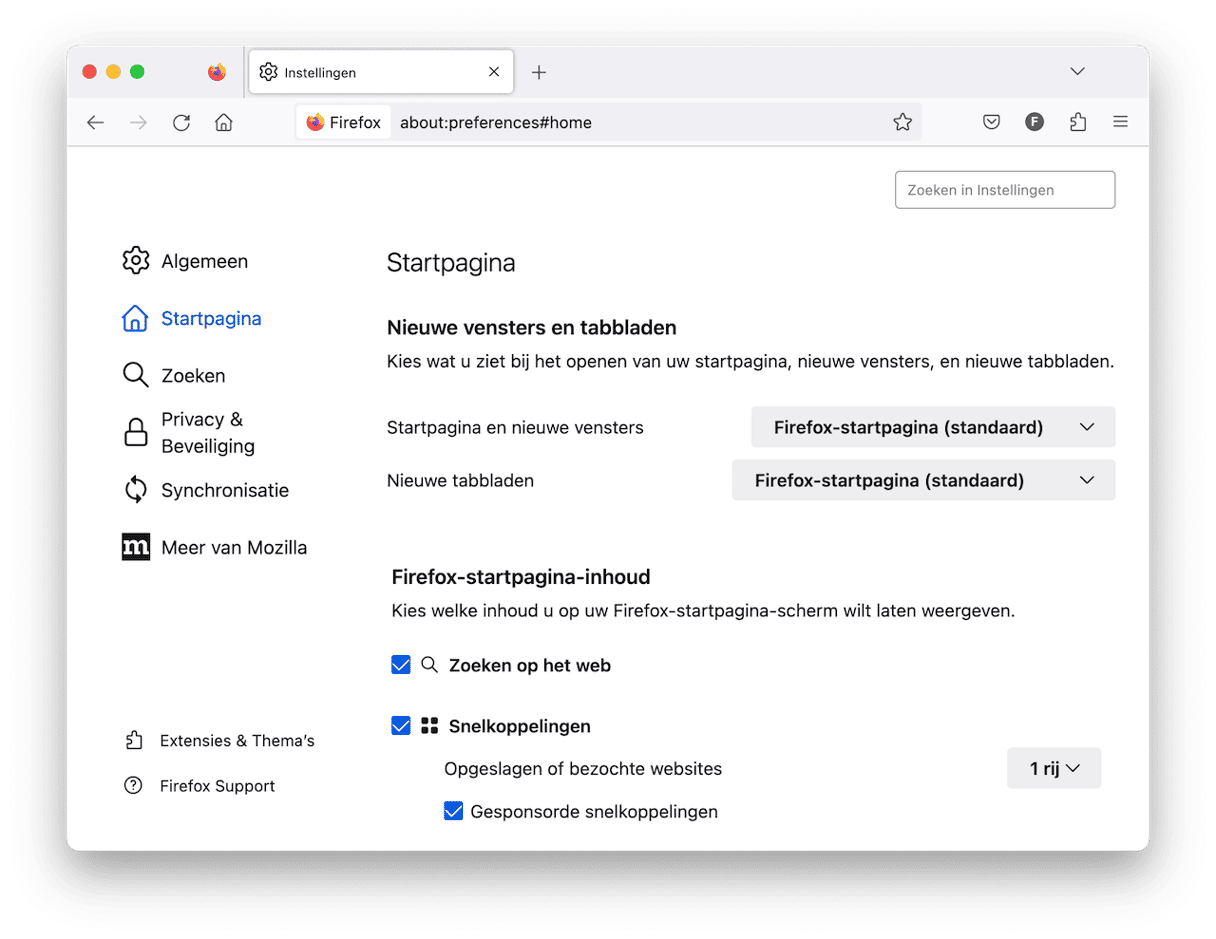The height and width of the screenshot is (939, 1216).
Task: Close the Instellingen tab
Action: 494,72
